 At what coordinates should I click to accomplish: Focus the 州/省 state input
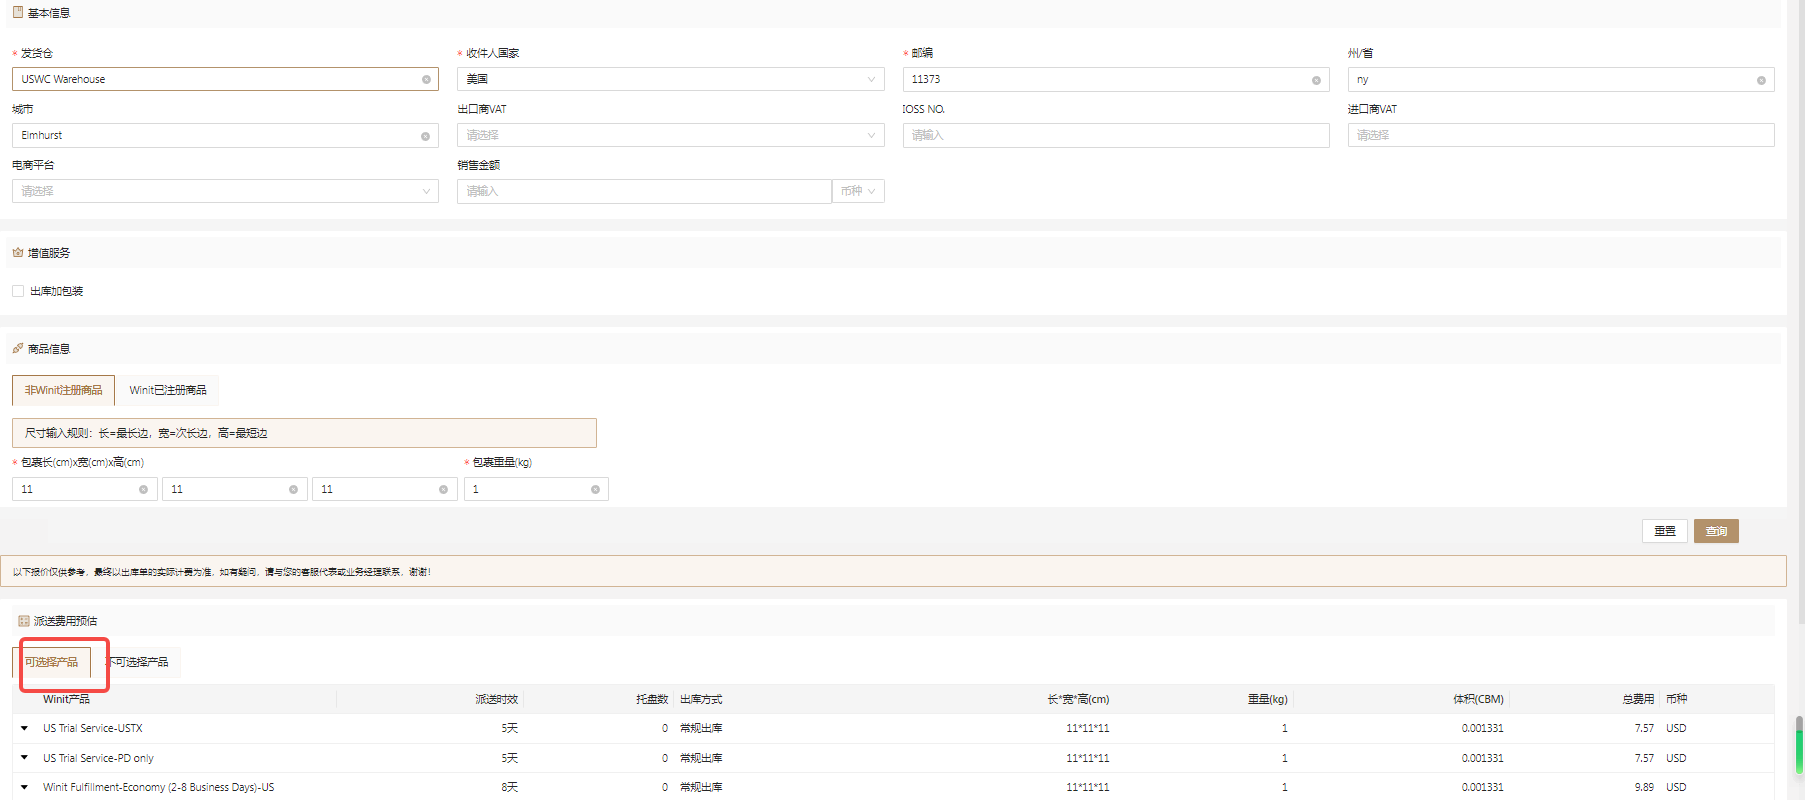coord(1561,79)
